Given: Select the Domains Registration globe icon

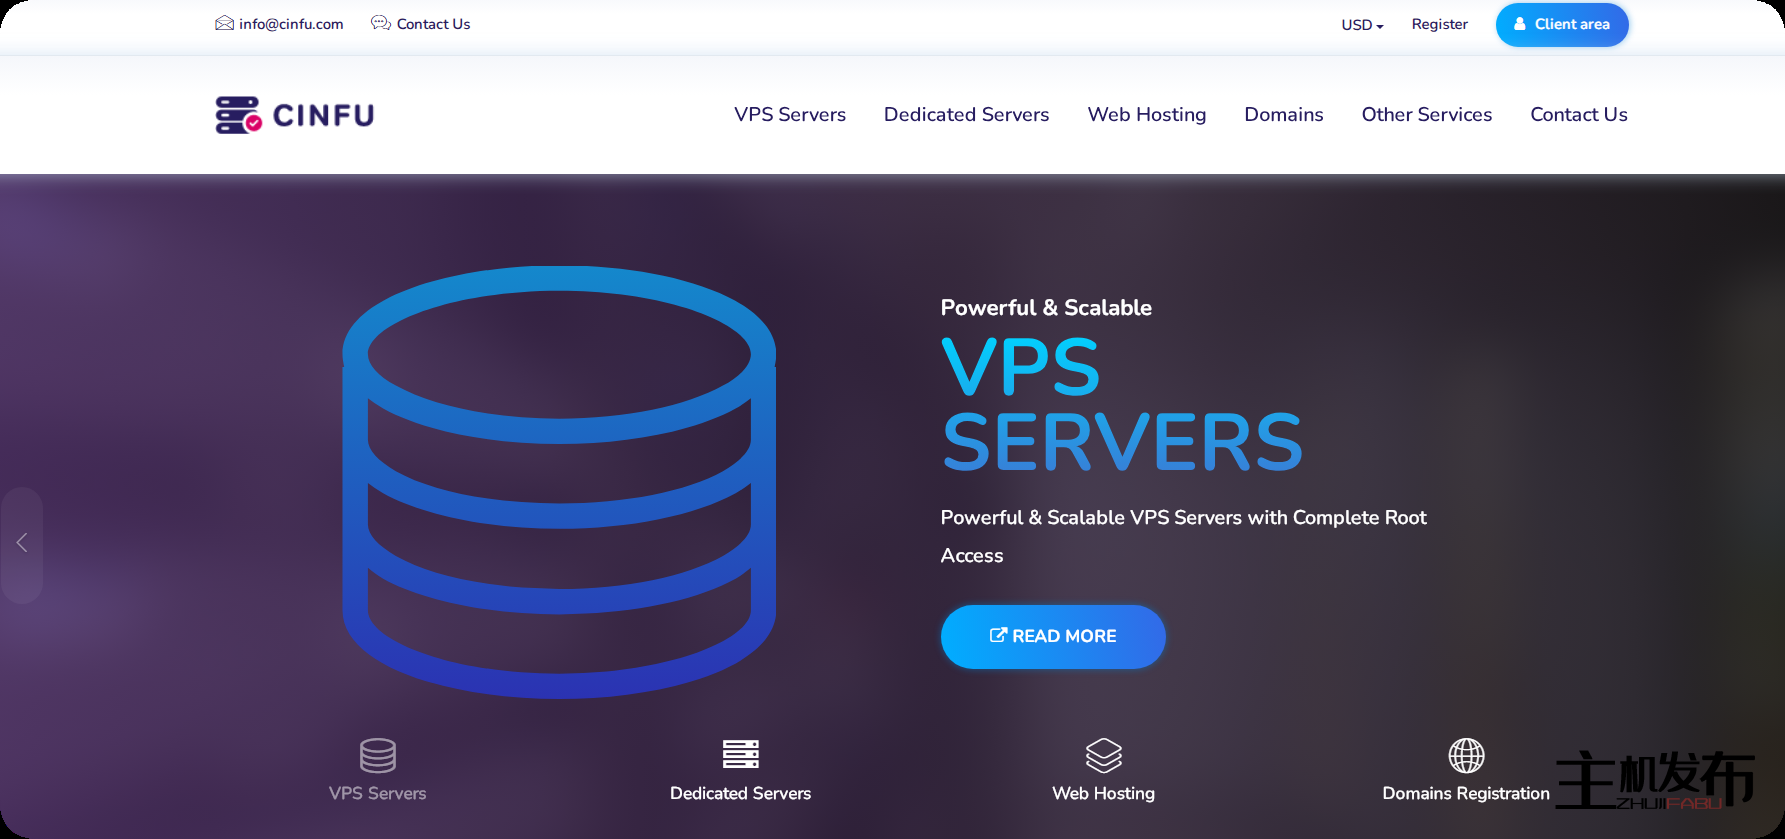Looking at the screenshot, I should pos(1466,755).
